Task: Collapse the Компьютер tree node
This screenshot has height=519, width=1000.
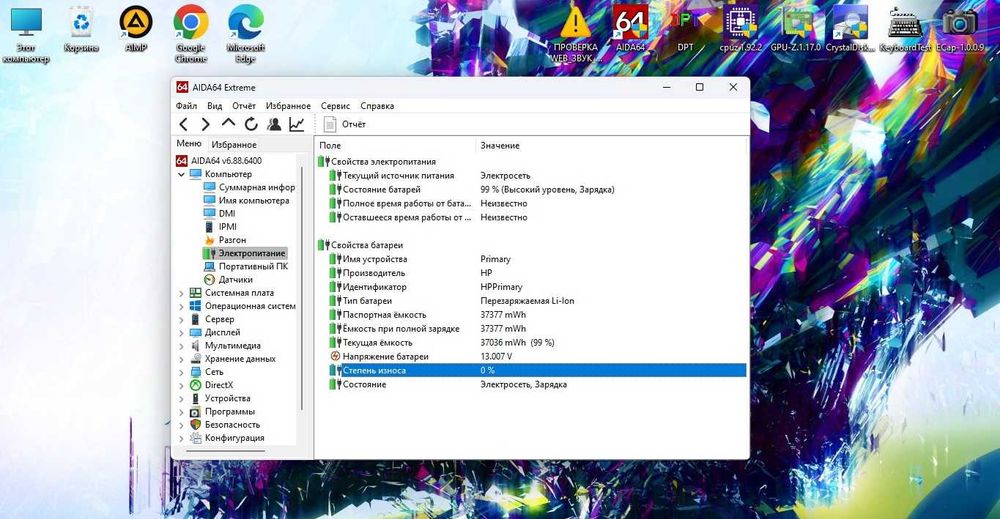Action: (x=181, y=174)
